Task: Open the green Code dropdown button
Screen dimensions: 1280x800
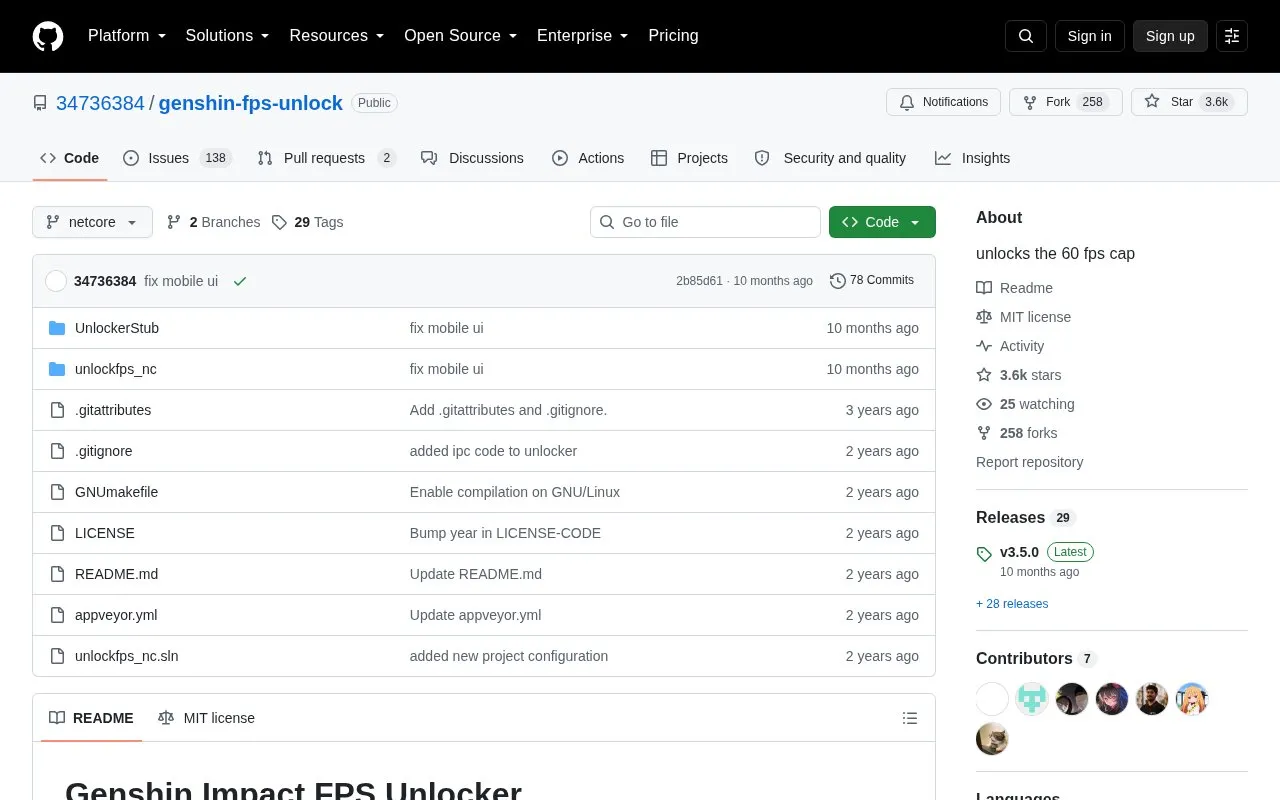Action: [x=882, y=222]
